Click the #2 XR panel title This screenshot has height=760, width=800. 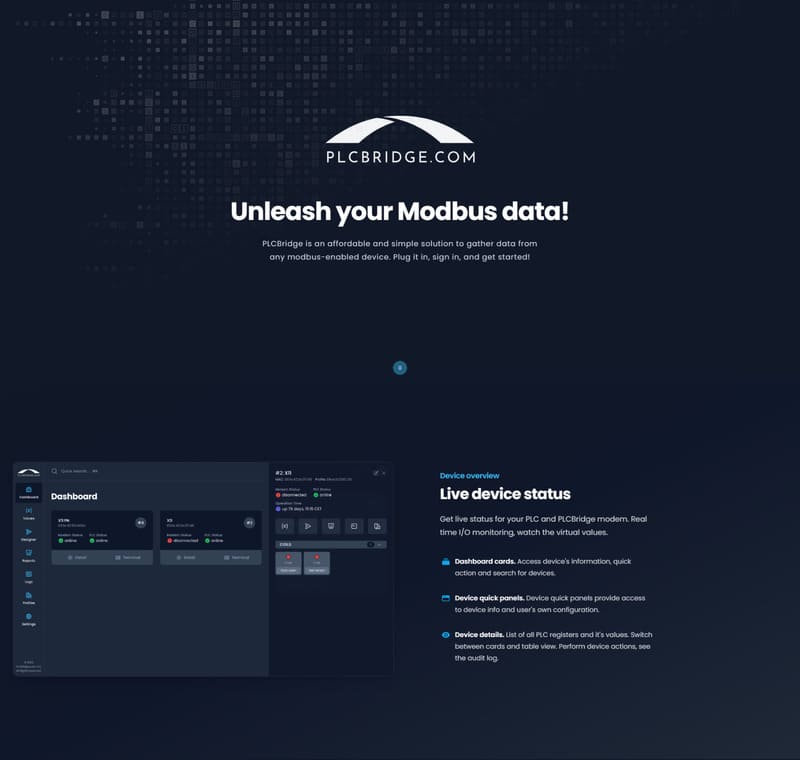[283, 473]
